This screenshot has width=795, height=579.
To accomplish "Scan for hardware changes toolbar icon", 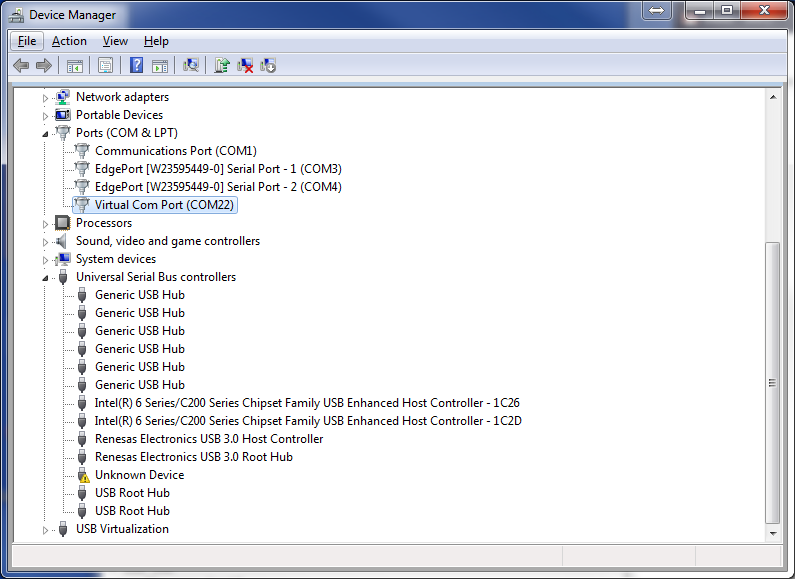I will (x=191, y=65).
